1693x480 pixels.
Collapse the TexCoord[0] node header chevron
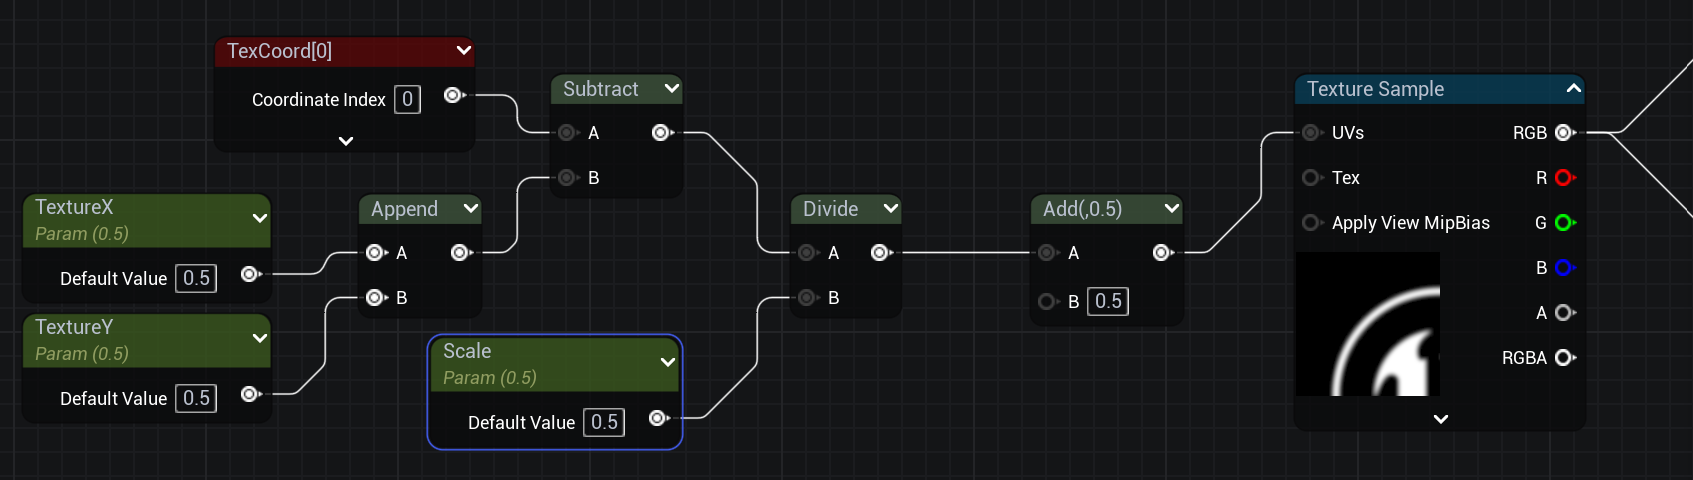click(x=464, y=50)
